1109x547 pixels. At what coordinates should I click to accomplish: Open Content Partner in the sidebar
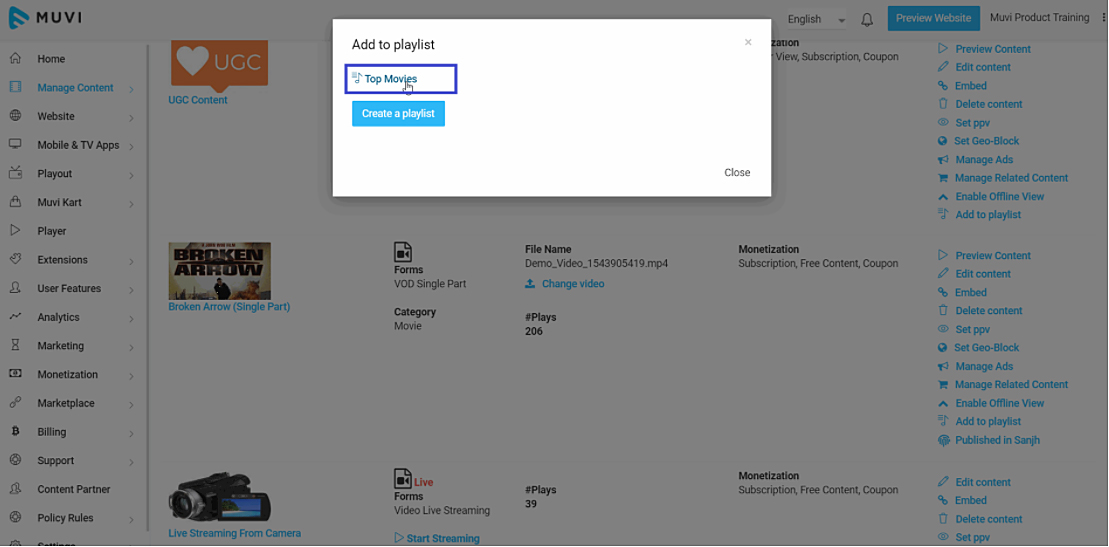[x=74, y=489]
